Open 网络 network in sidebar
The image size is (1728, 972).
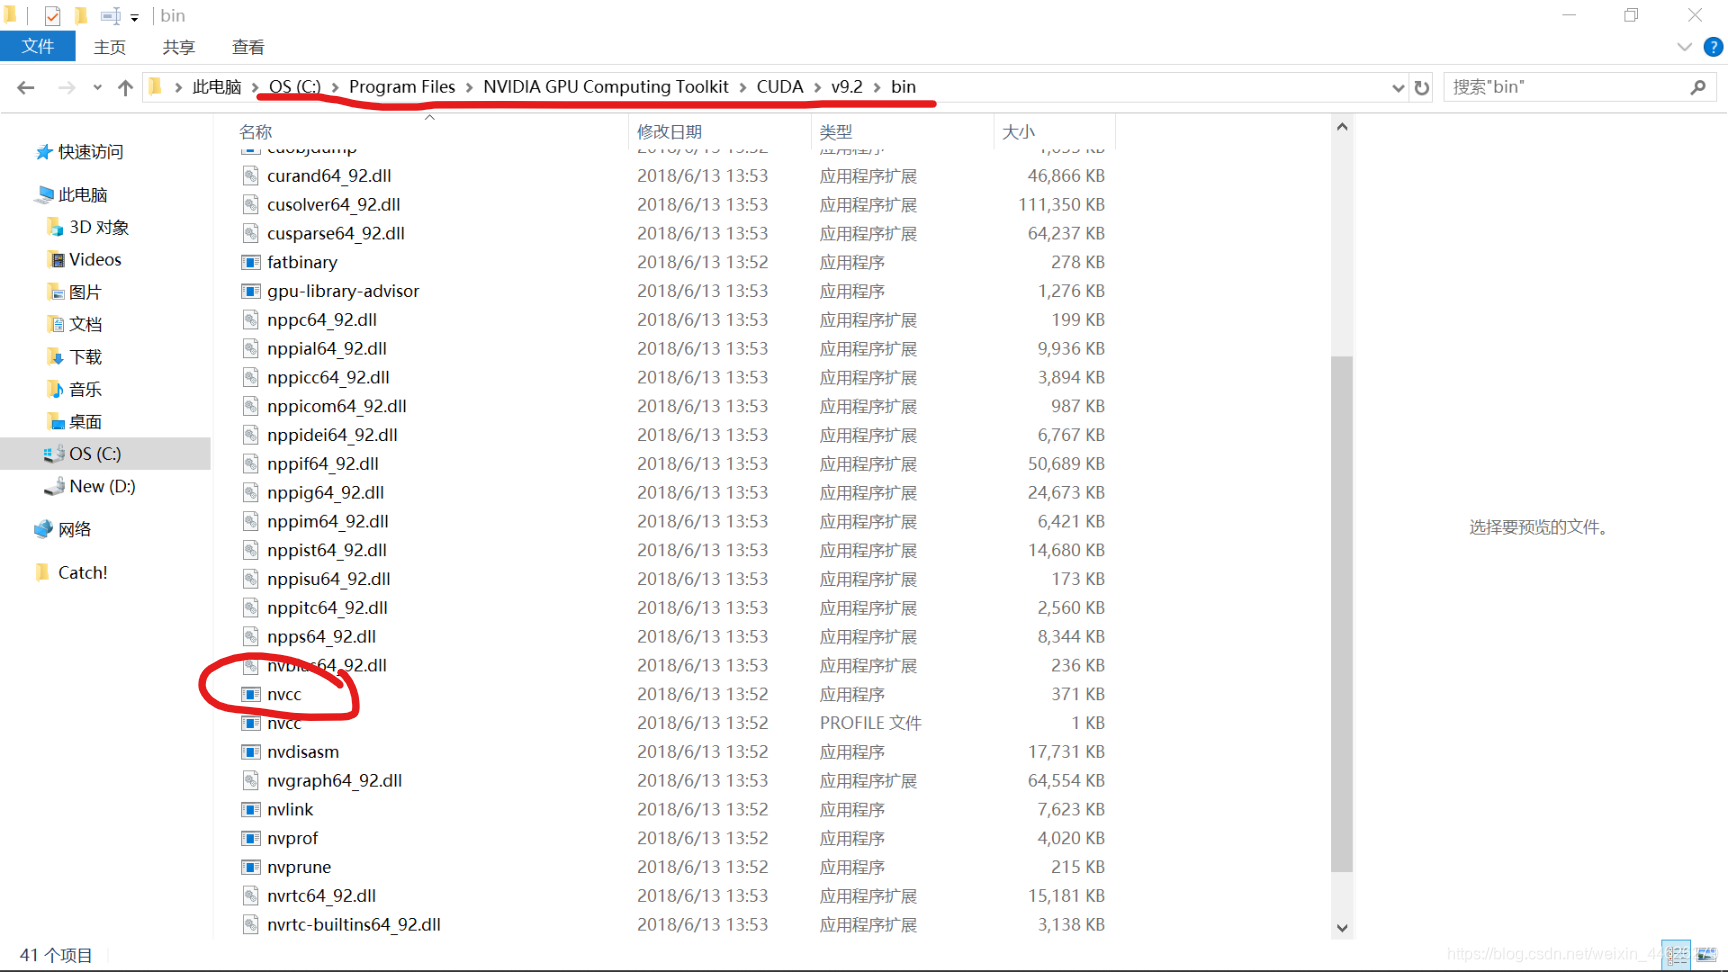click(62, 529)
